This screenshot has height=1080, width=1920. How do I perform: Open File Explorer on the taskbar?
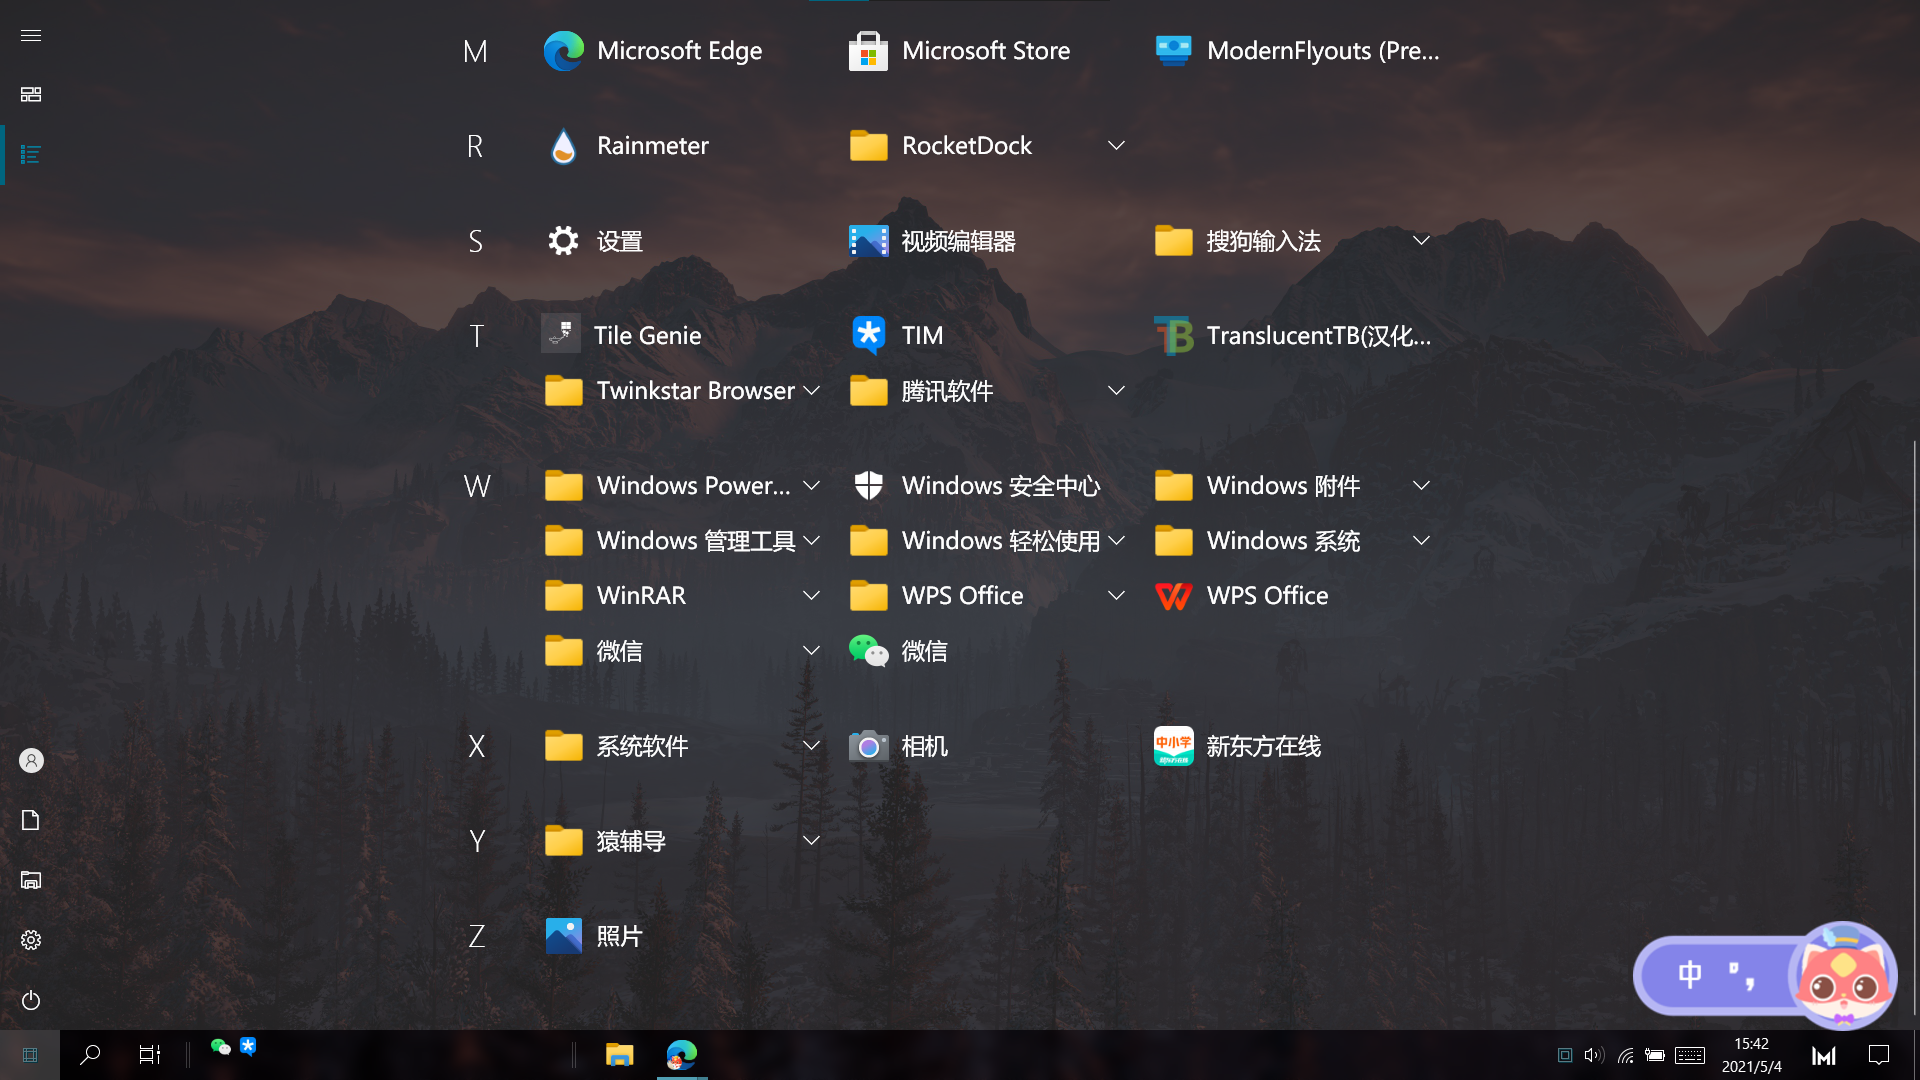[620, 1055]
